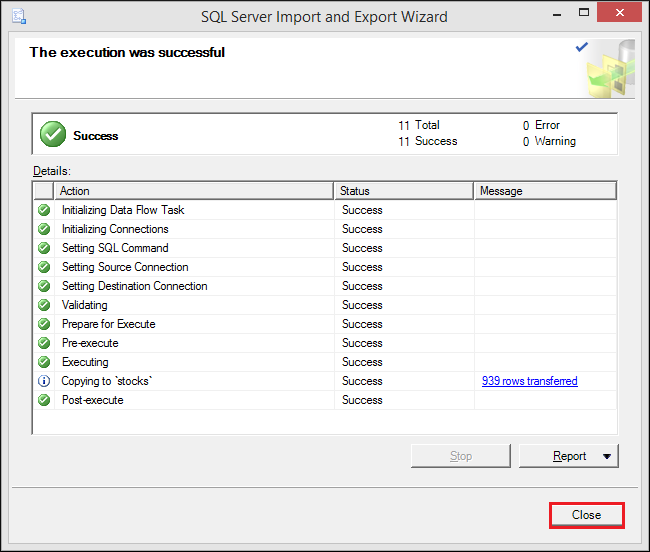Open the Report dropdown arrow

[607, 456]
